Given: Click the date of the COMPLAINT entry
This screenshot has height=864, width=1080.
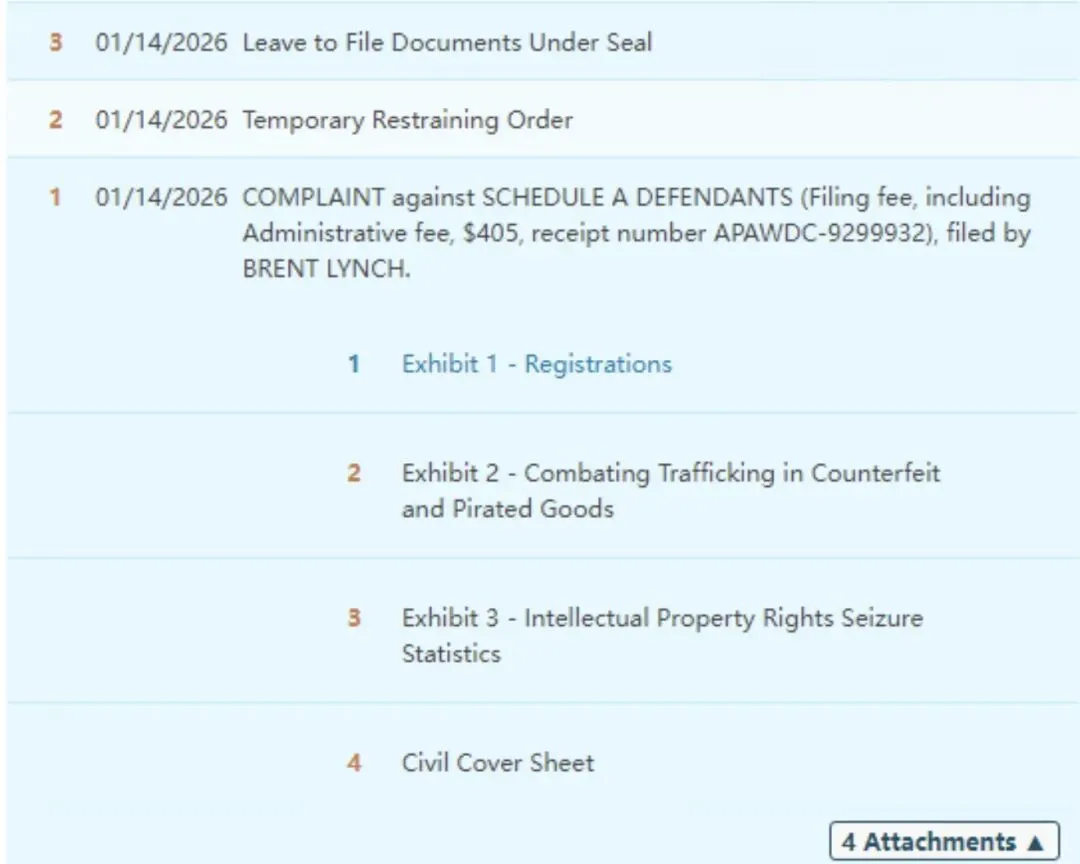Looking at the screenshot, I should tap(161, 198).
